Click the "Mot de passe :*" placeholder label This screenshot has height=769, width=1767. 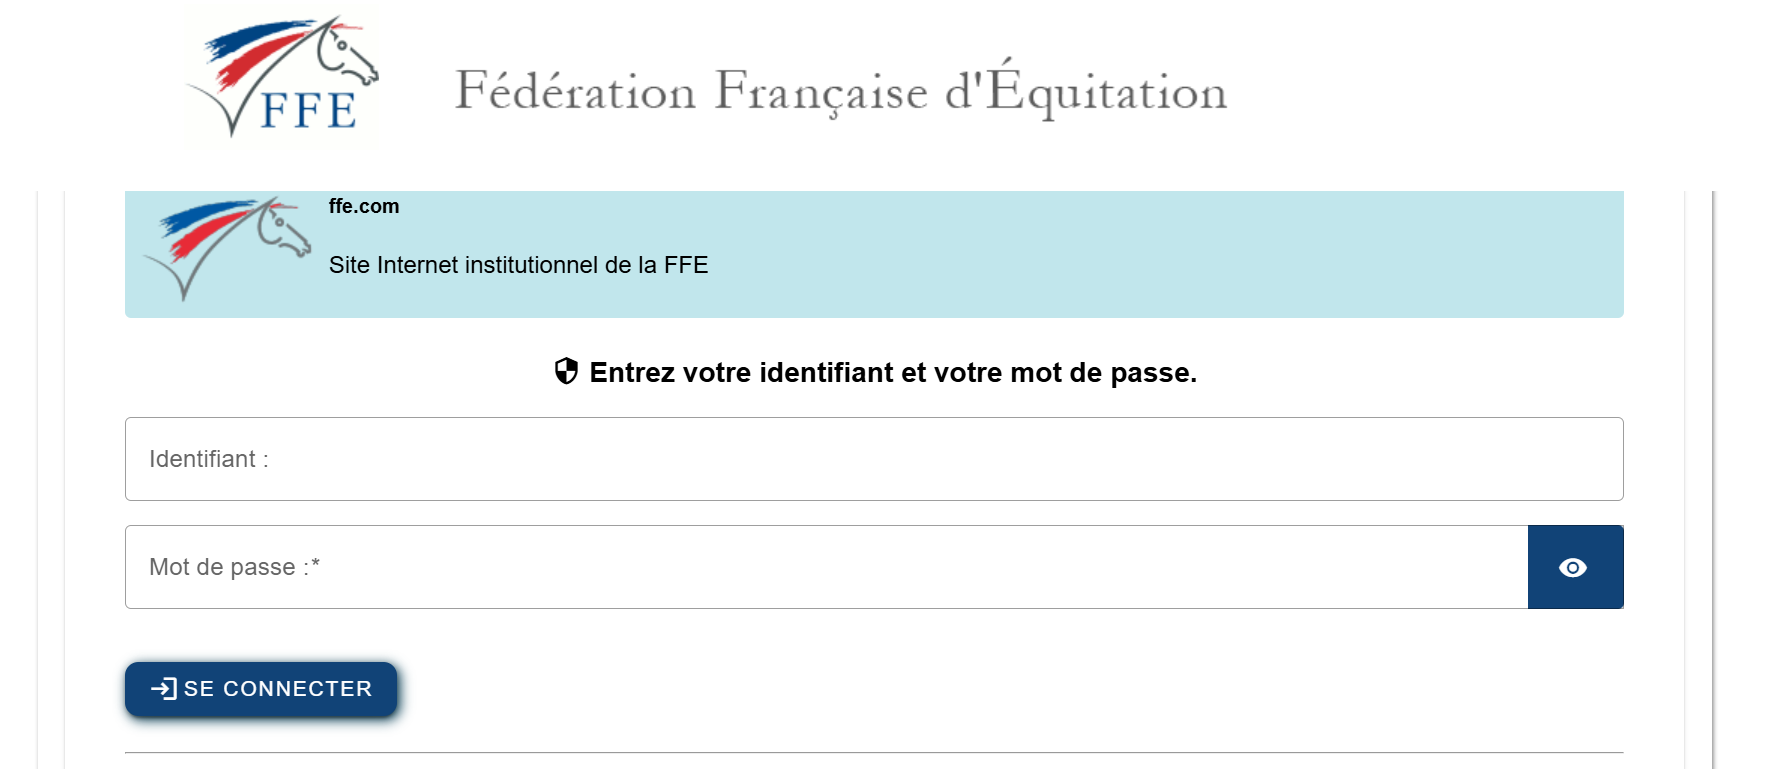pos(234,567)
